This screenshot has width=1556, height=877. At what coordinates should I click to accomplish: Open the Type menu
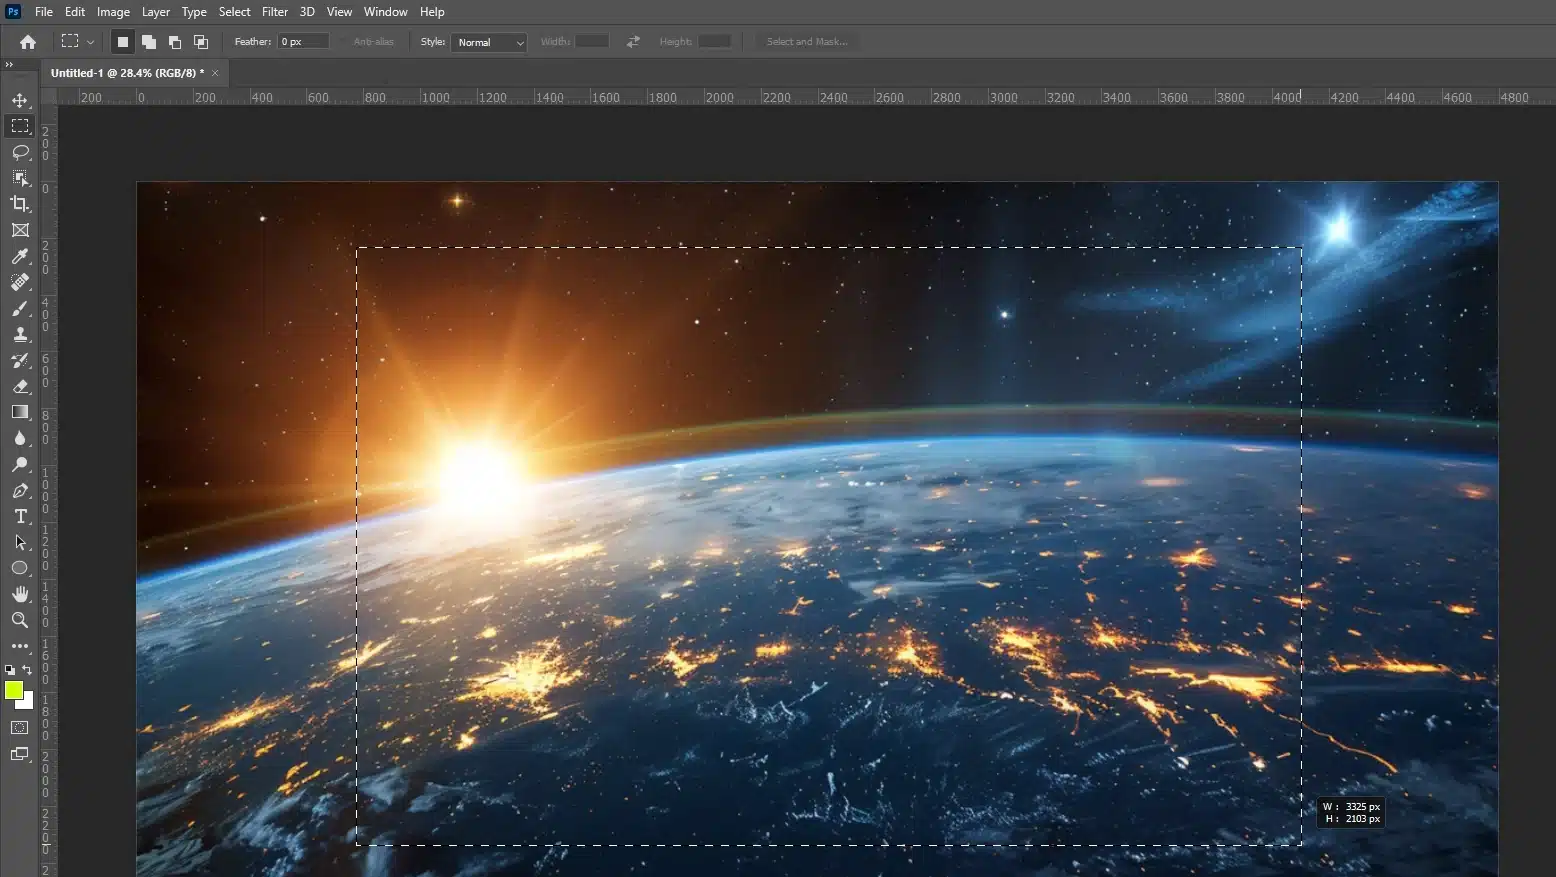tap(194, 12)
